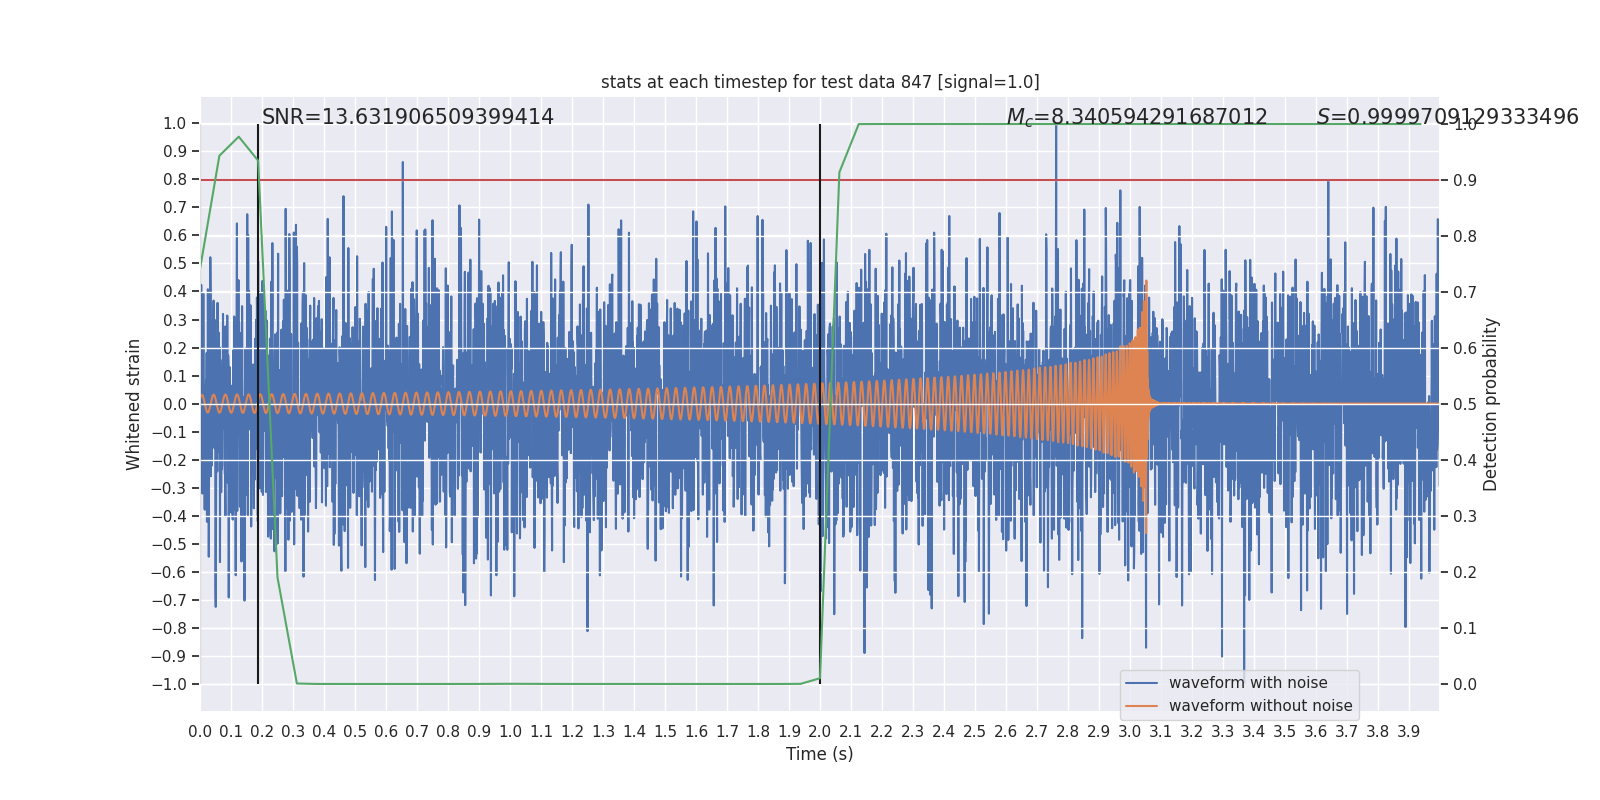
Task: Click the 0.2 tick on the time axis
Action: 262,732
